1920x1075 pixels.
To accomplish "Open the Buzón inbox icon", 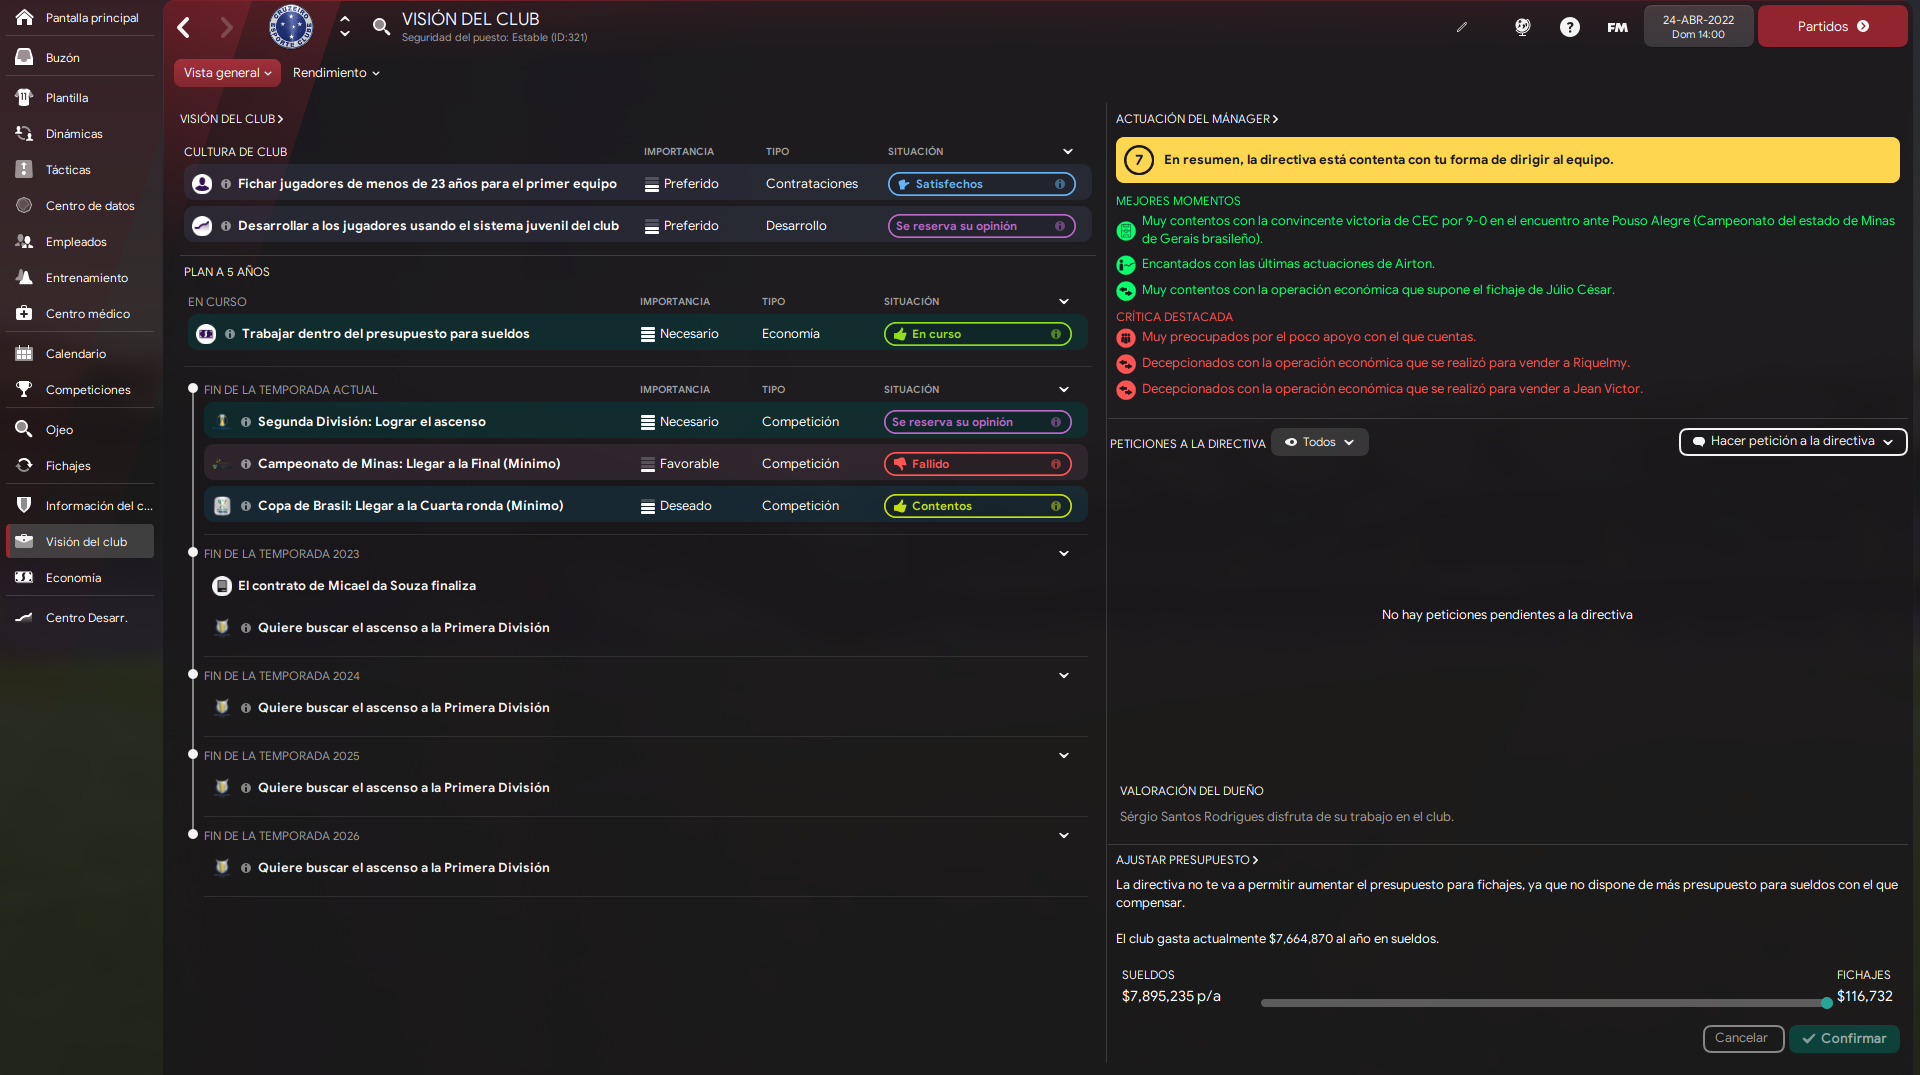I will [24, 57].
